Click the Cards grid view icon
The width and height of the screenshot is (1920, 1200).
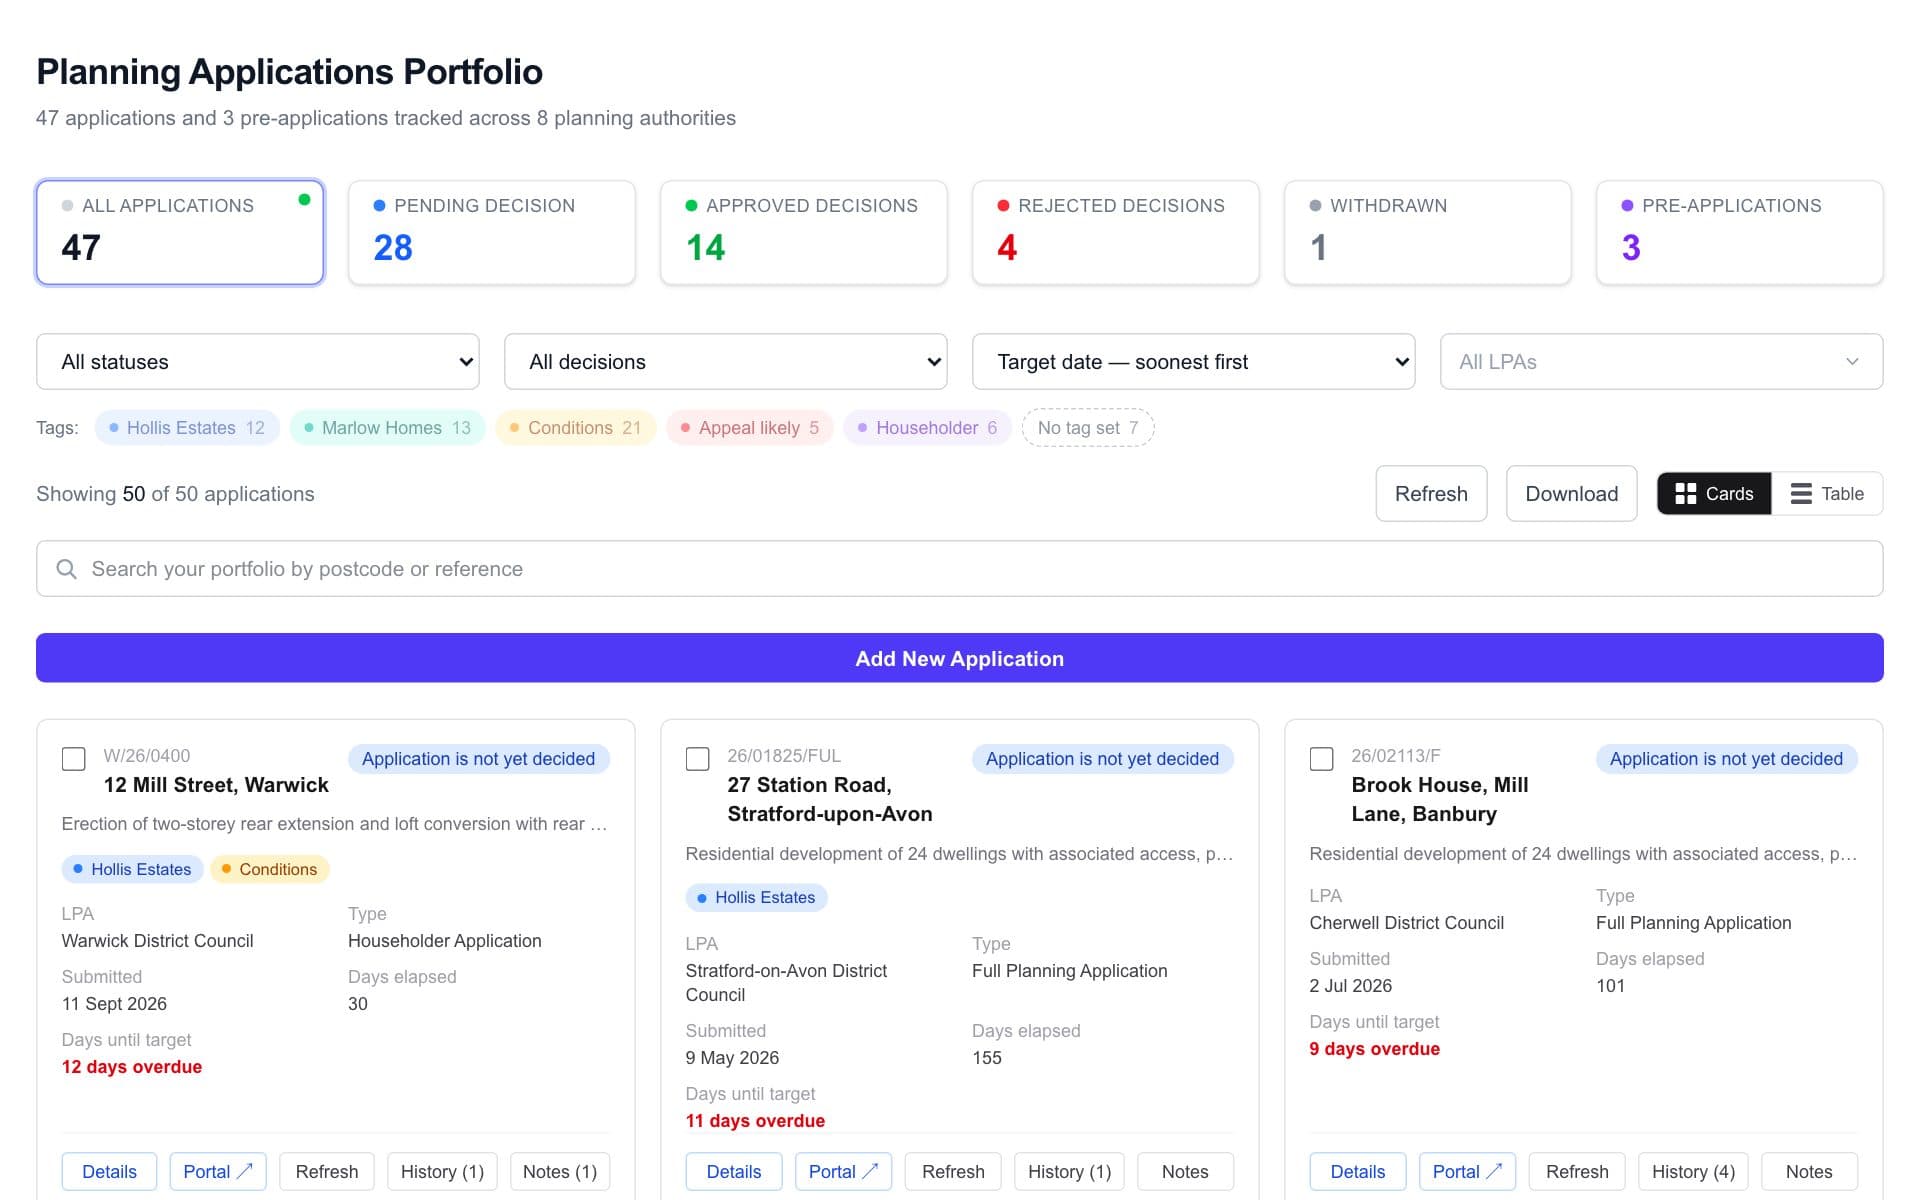1685,494
